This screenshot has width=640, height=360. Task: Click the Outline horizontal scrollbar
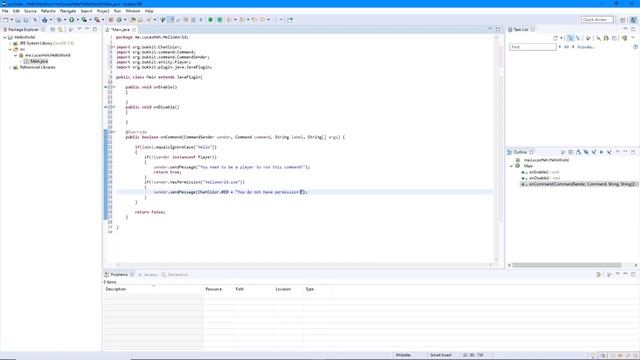click(567, 265)
